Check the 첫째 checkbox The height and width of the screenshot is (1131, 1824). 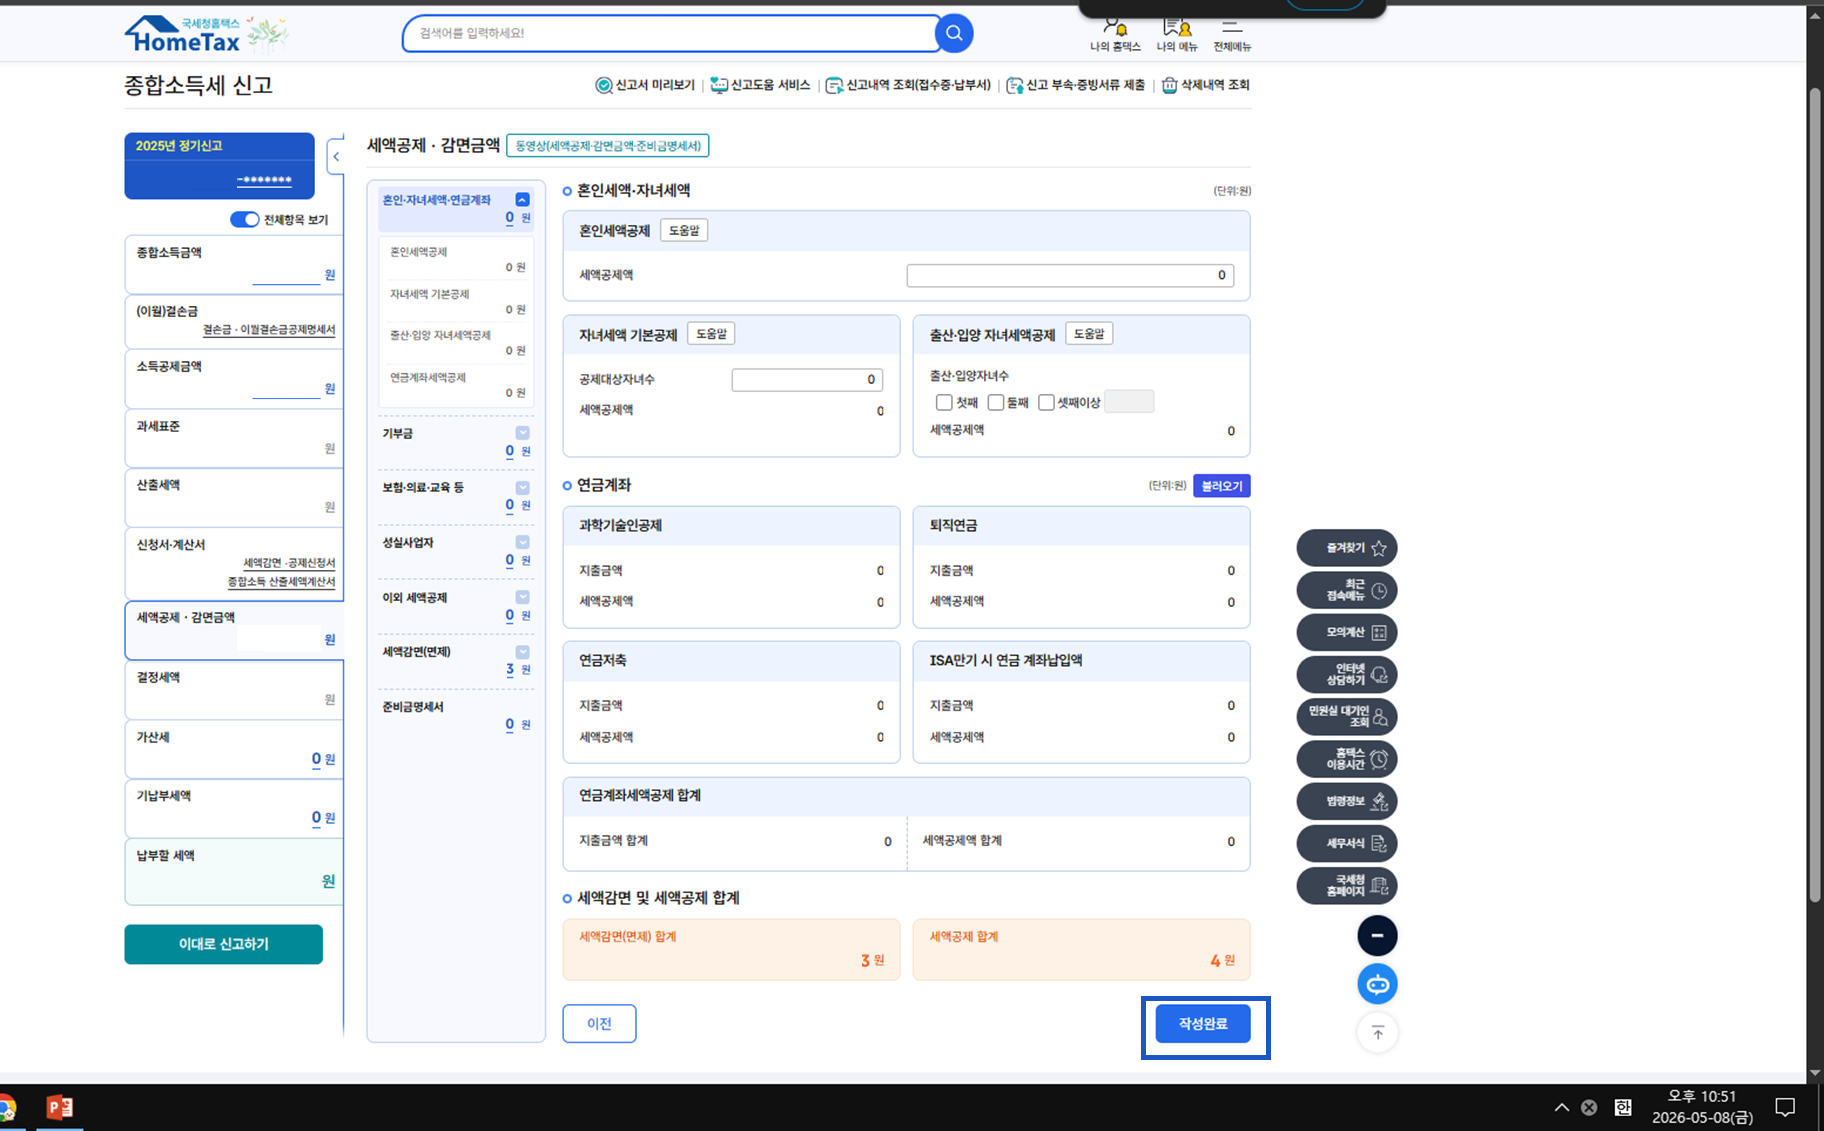click(944, 402)
